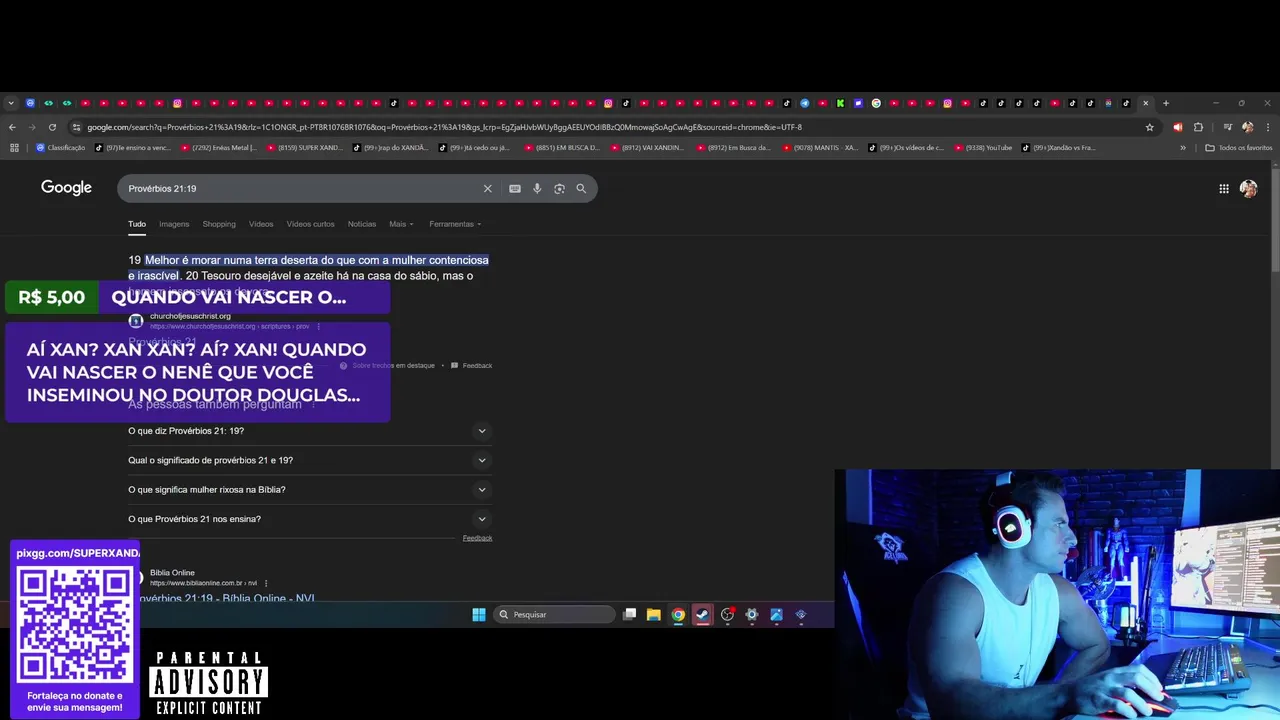This screenshot has height=720, width=1280.
Task: Close the active browser tab
Action: coord(1146,103)
